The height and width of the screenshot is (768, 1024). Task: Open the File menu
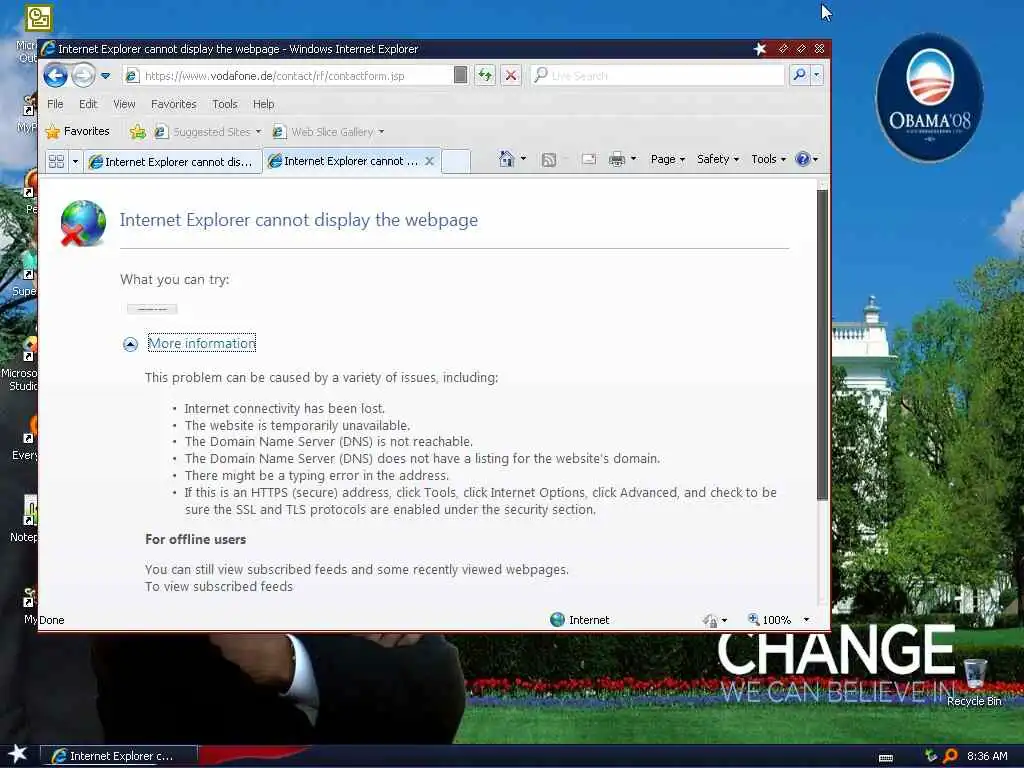[x=56, y=104]
